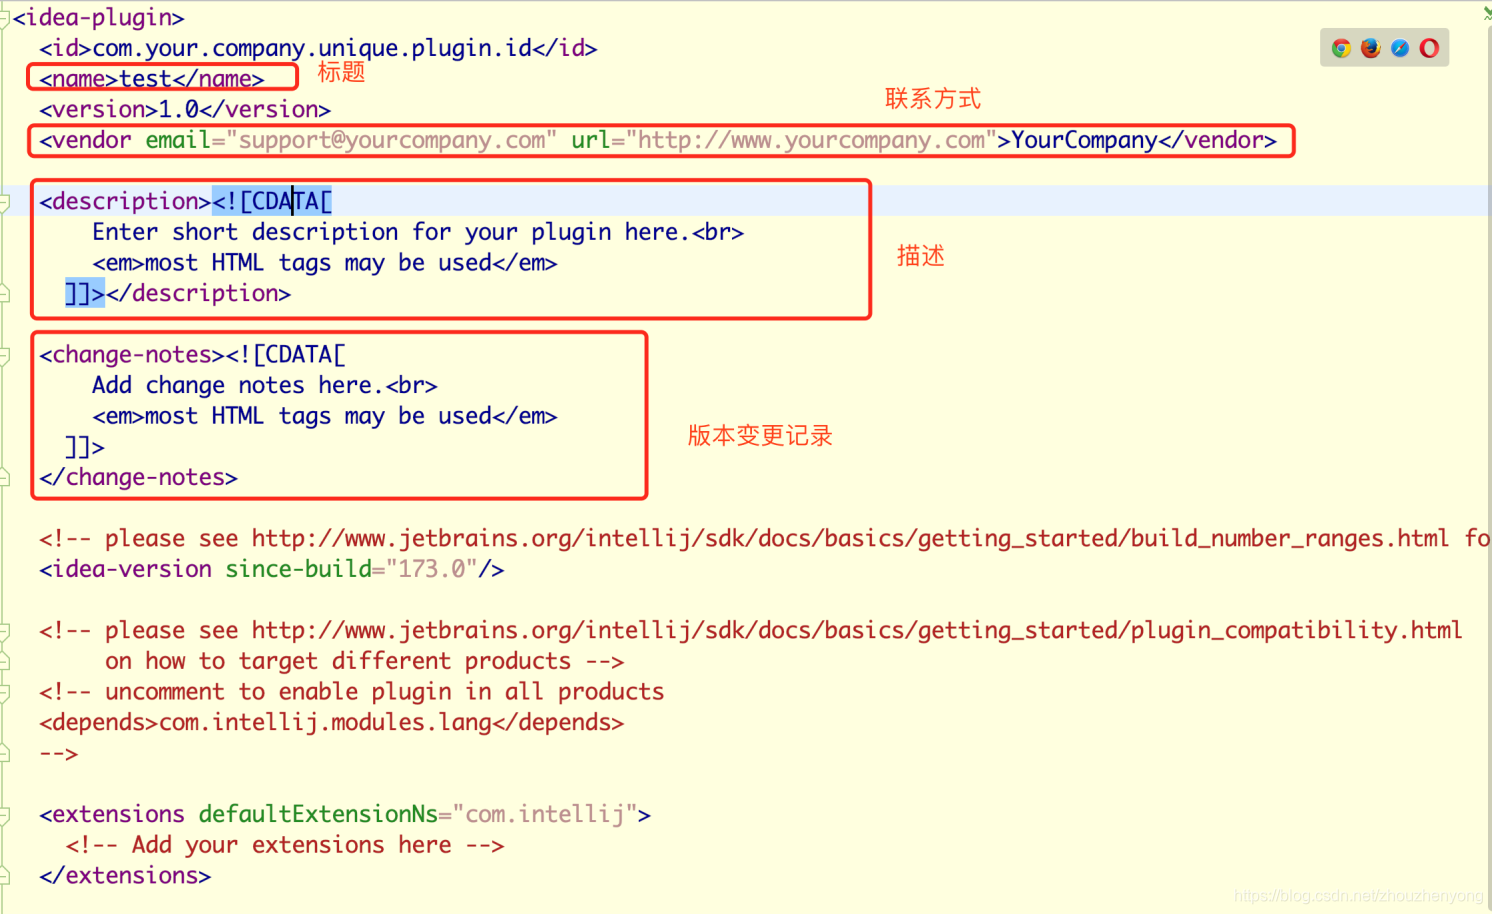Click defaultExtensionNs value "com.intellij"
Viewport: 1492px width, 914px height.
click(544, 815)
